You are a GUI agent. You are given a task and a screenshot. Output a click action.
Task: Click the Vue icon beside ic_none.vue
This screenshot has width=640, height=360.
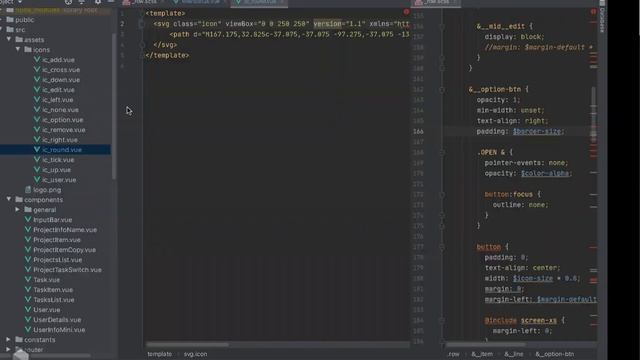pos(37,109)
